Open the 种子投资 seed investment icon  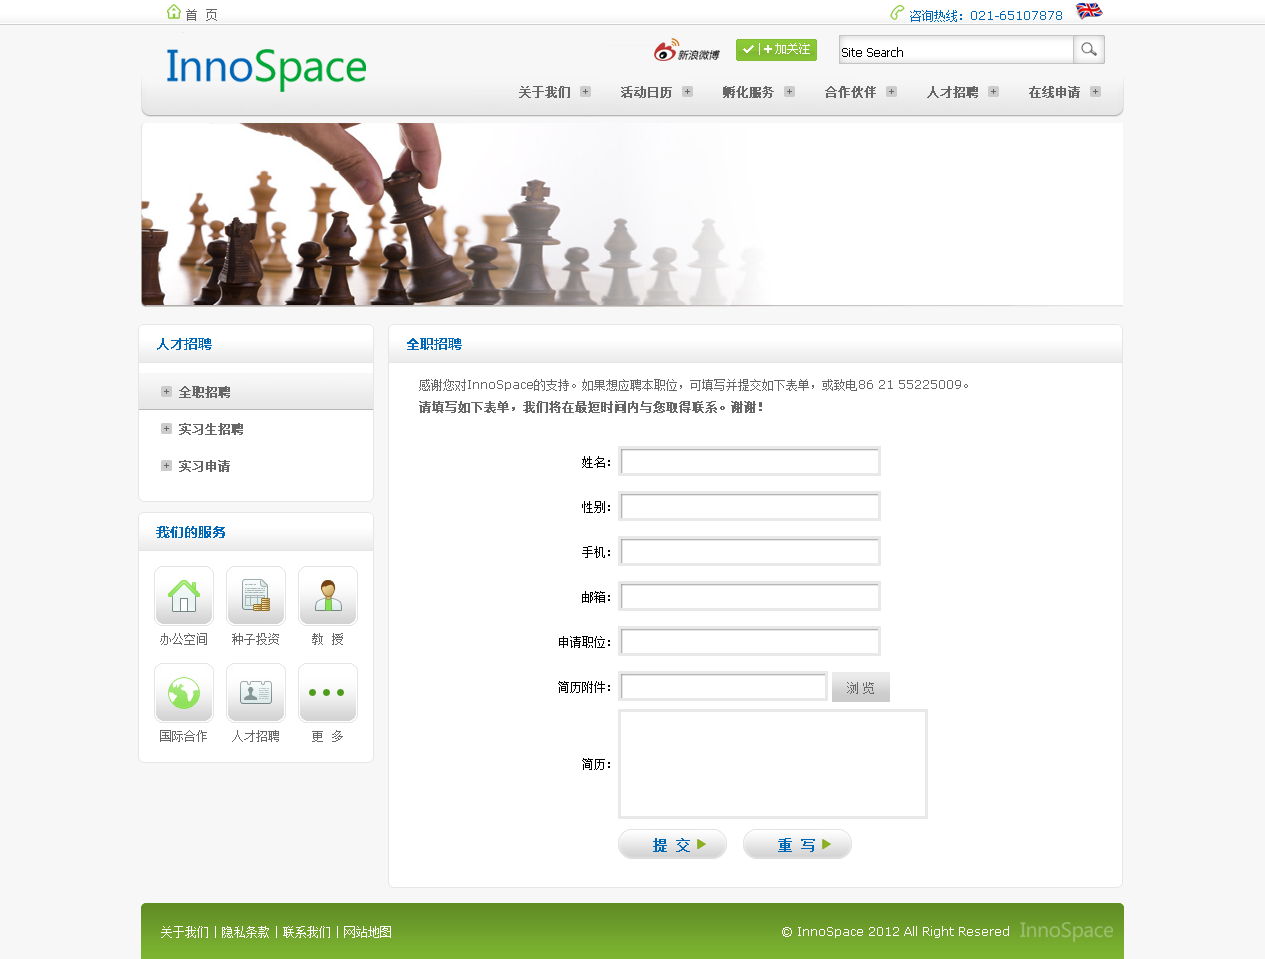[x=256, y=596]
